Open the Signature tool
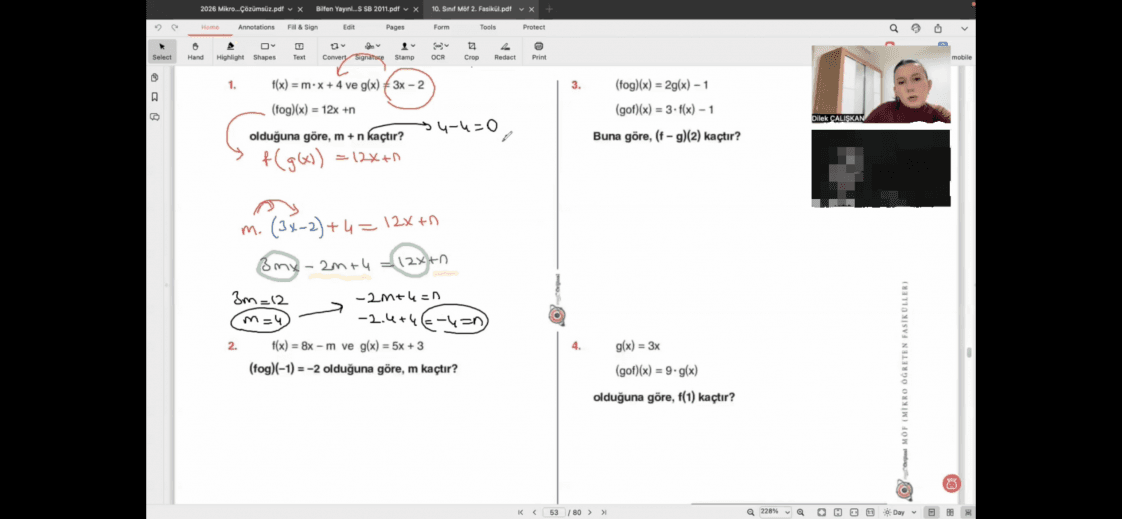This screenshot has height=519, width=1122. pos(369,51)
